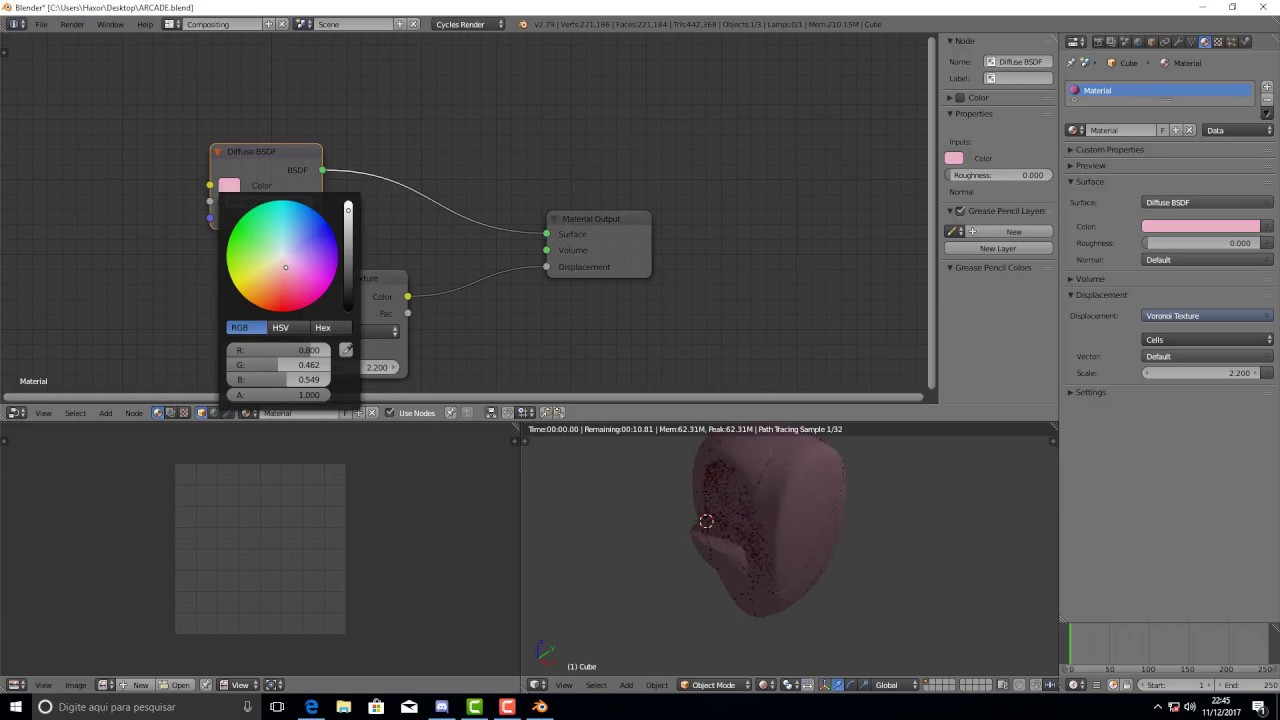This screenshot has height=720, width=1280.
Task: Open the Mesh Data triangle tab icon
Action: point(1191,42)
